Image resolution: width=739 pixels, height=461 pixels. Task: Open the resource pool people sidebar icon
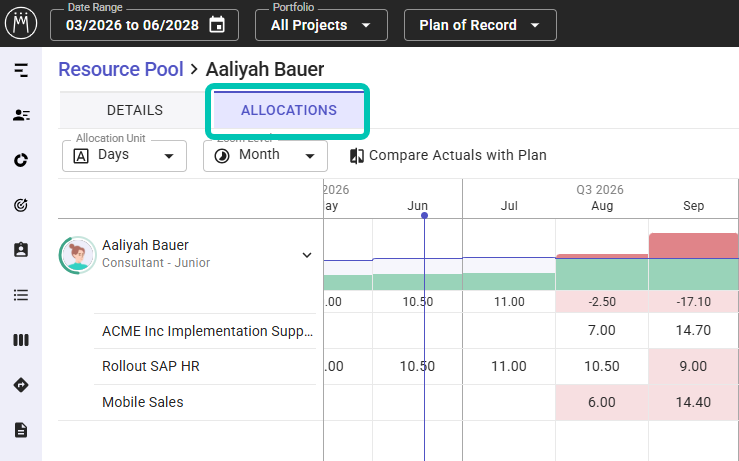tap(21, 115)
